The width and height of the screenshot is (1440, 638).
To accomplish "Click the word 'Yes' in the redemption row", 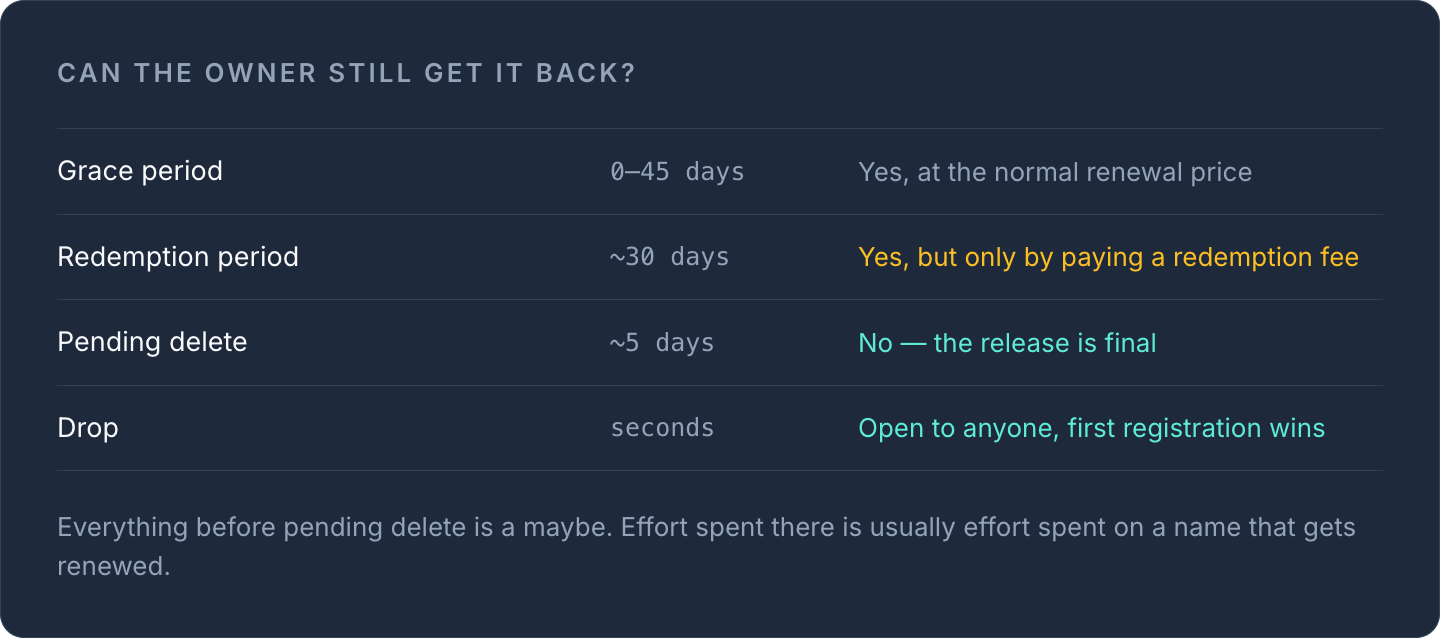I will 880,258.
